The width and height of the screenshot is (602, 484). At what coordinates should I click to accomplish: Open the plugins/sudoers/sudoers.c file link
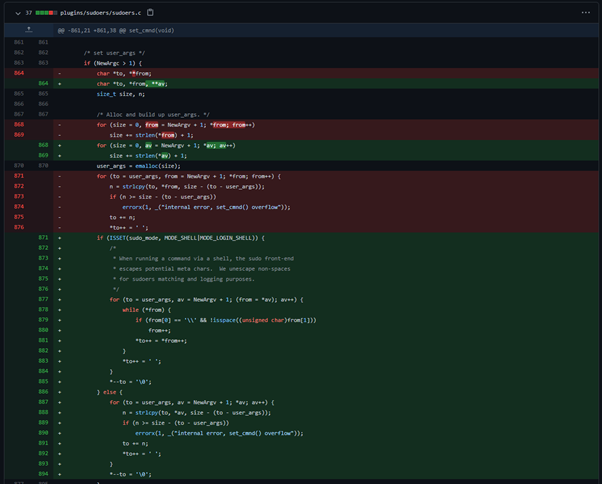coord(102,13)
